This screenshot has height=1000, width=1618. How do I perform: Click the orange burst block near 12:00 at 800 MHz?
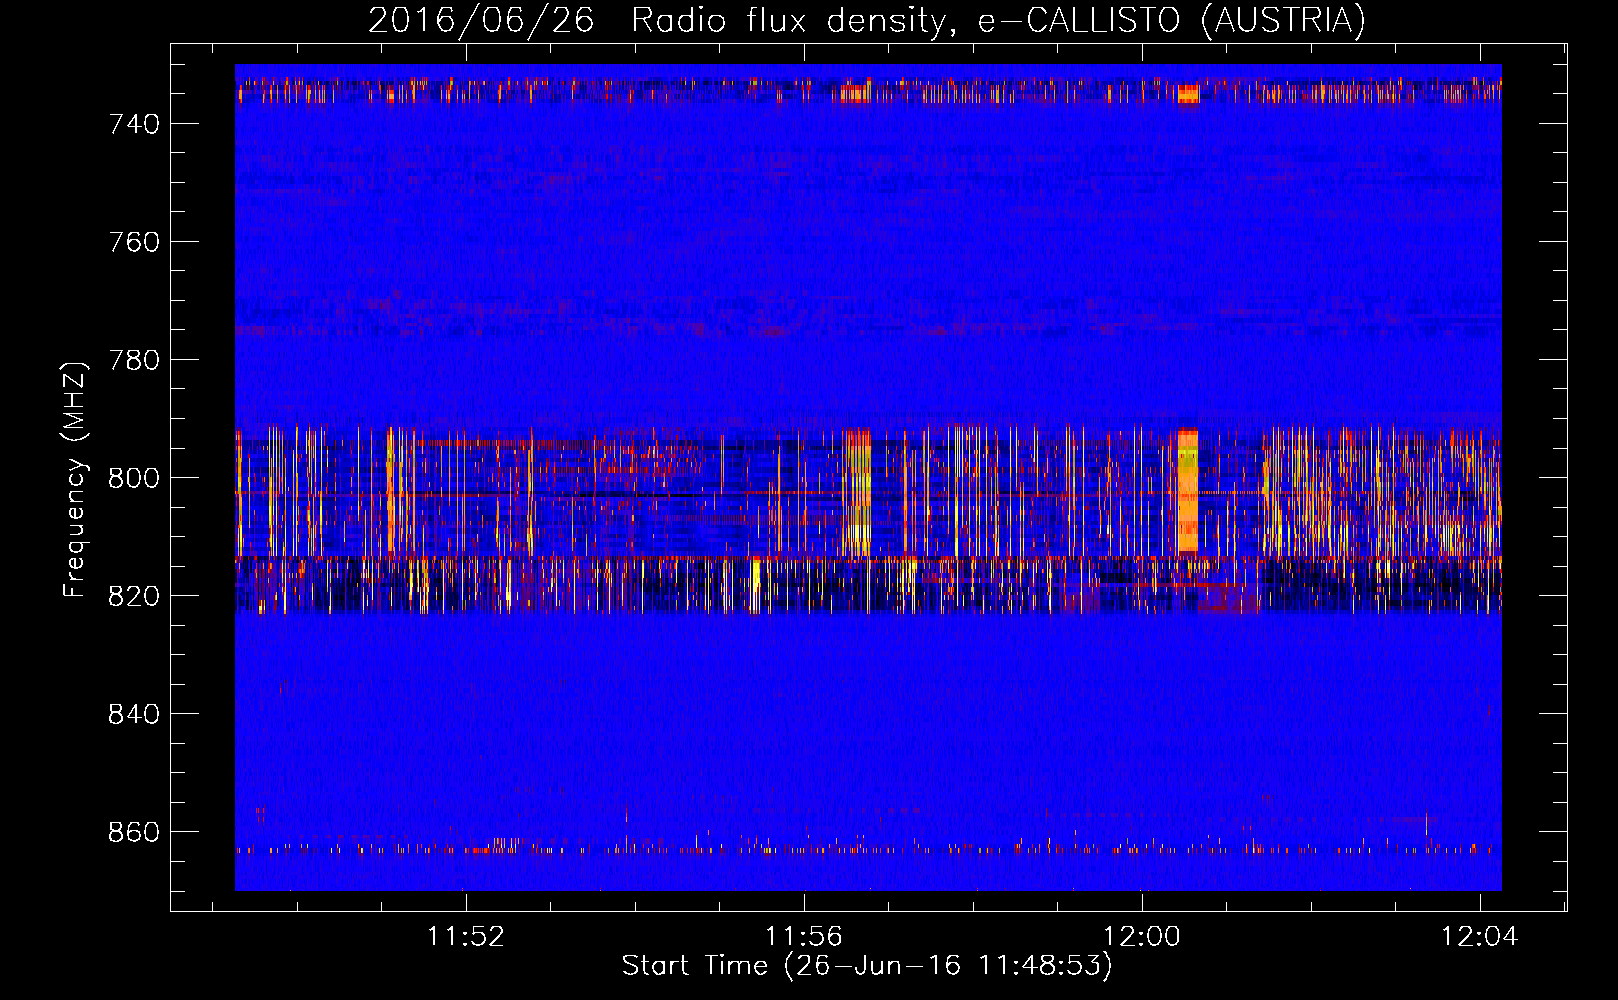tap(1187, 490)
